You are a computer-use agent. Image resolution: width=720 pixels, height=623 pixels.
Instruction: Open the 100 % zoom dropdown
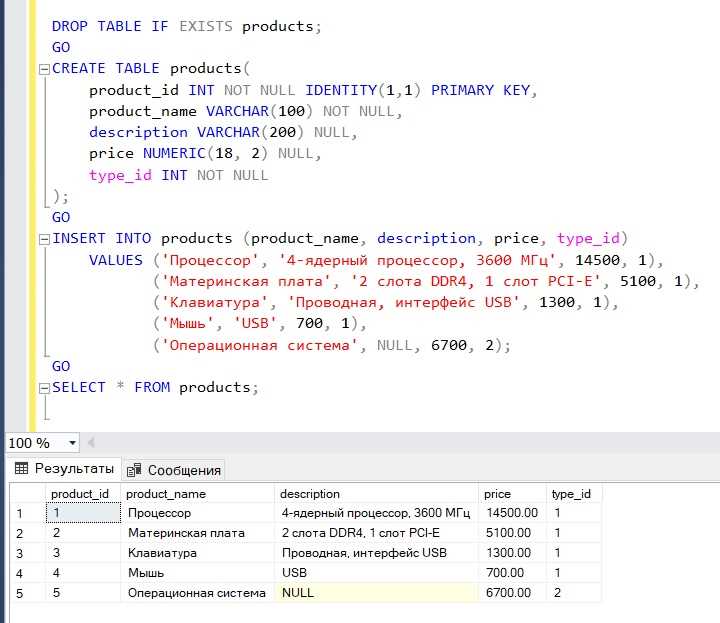72,443
